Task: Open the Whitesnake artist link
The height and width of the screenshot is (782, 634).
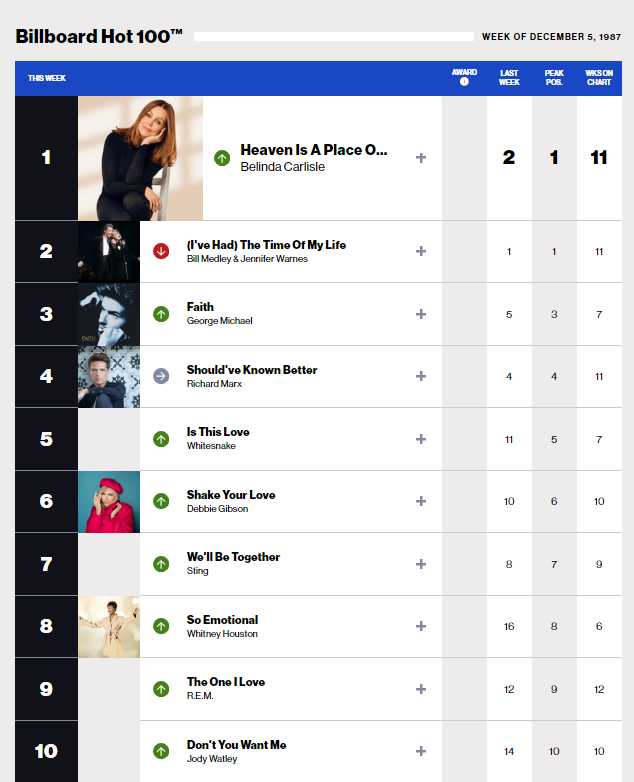Action: [x=211, y=446]
